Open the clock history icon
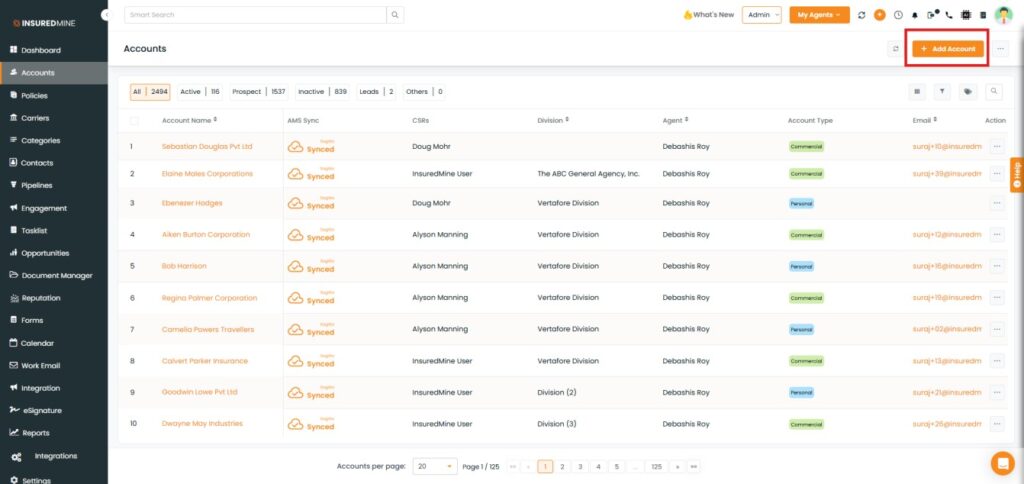This screenshot has width=1024, height=484. pyautogui.click(x=897, y=15)
